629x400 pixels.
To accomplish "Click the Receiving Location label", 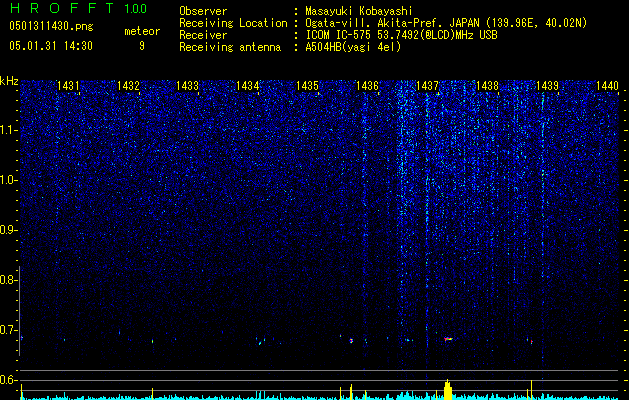I will [233, 23].
